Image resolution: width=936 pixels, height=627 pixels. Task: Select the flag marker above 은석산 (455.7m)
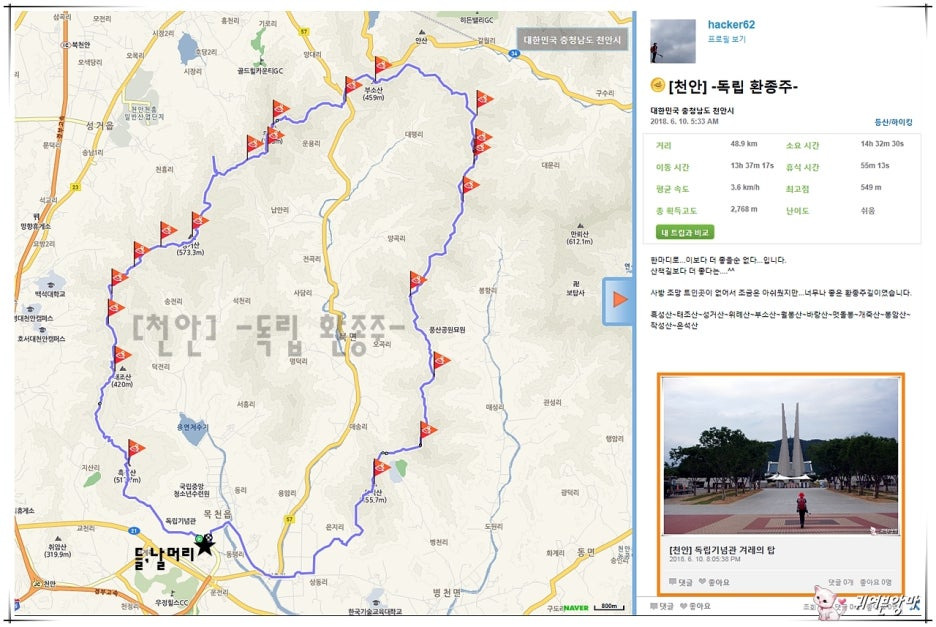[x=380, y=470]
